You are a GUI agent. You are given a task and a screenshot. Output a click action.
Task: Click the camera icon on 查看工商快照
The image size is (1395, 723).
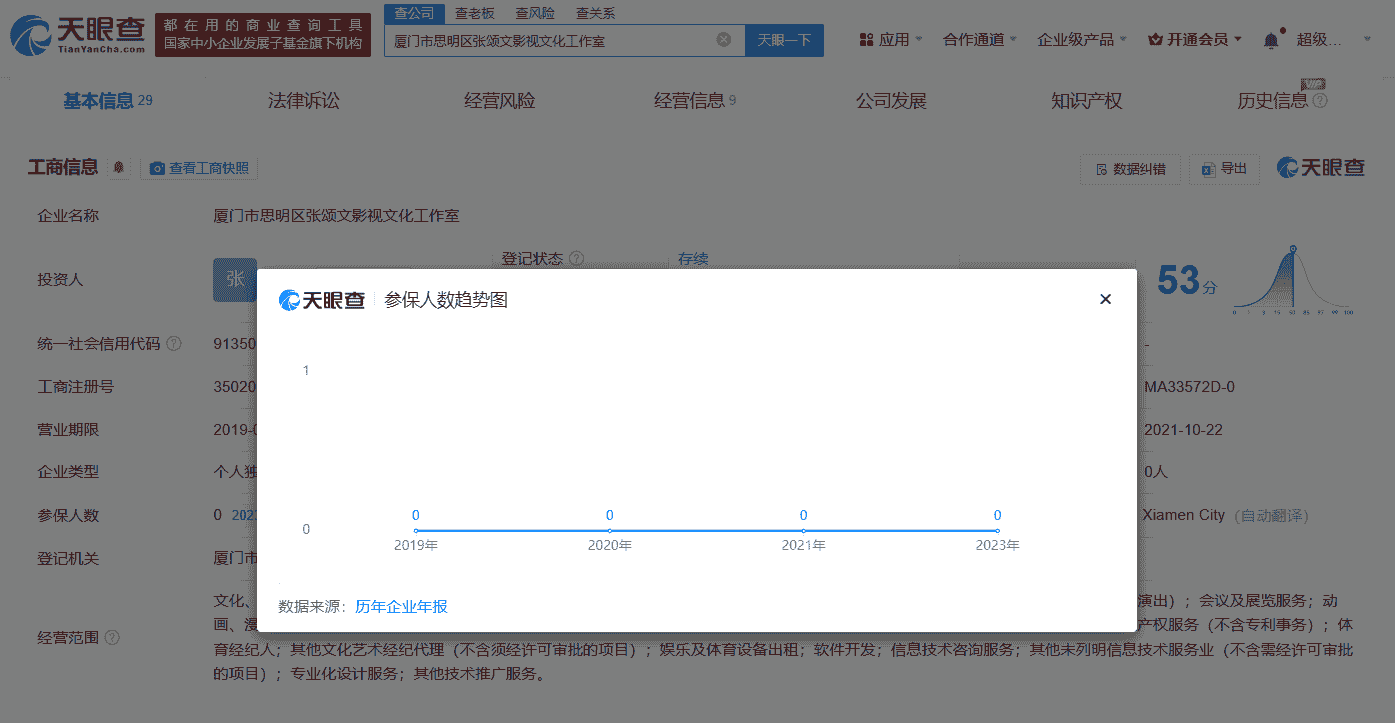tap(157, 169)
